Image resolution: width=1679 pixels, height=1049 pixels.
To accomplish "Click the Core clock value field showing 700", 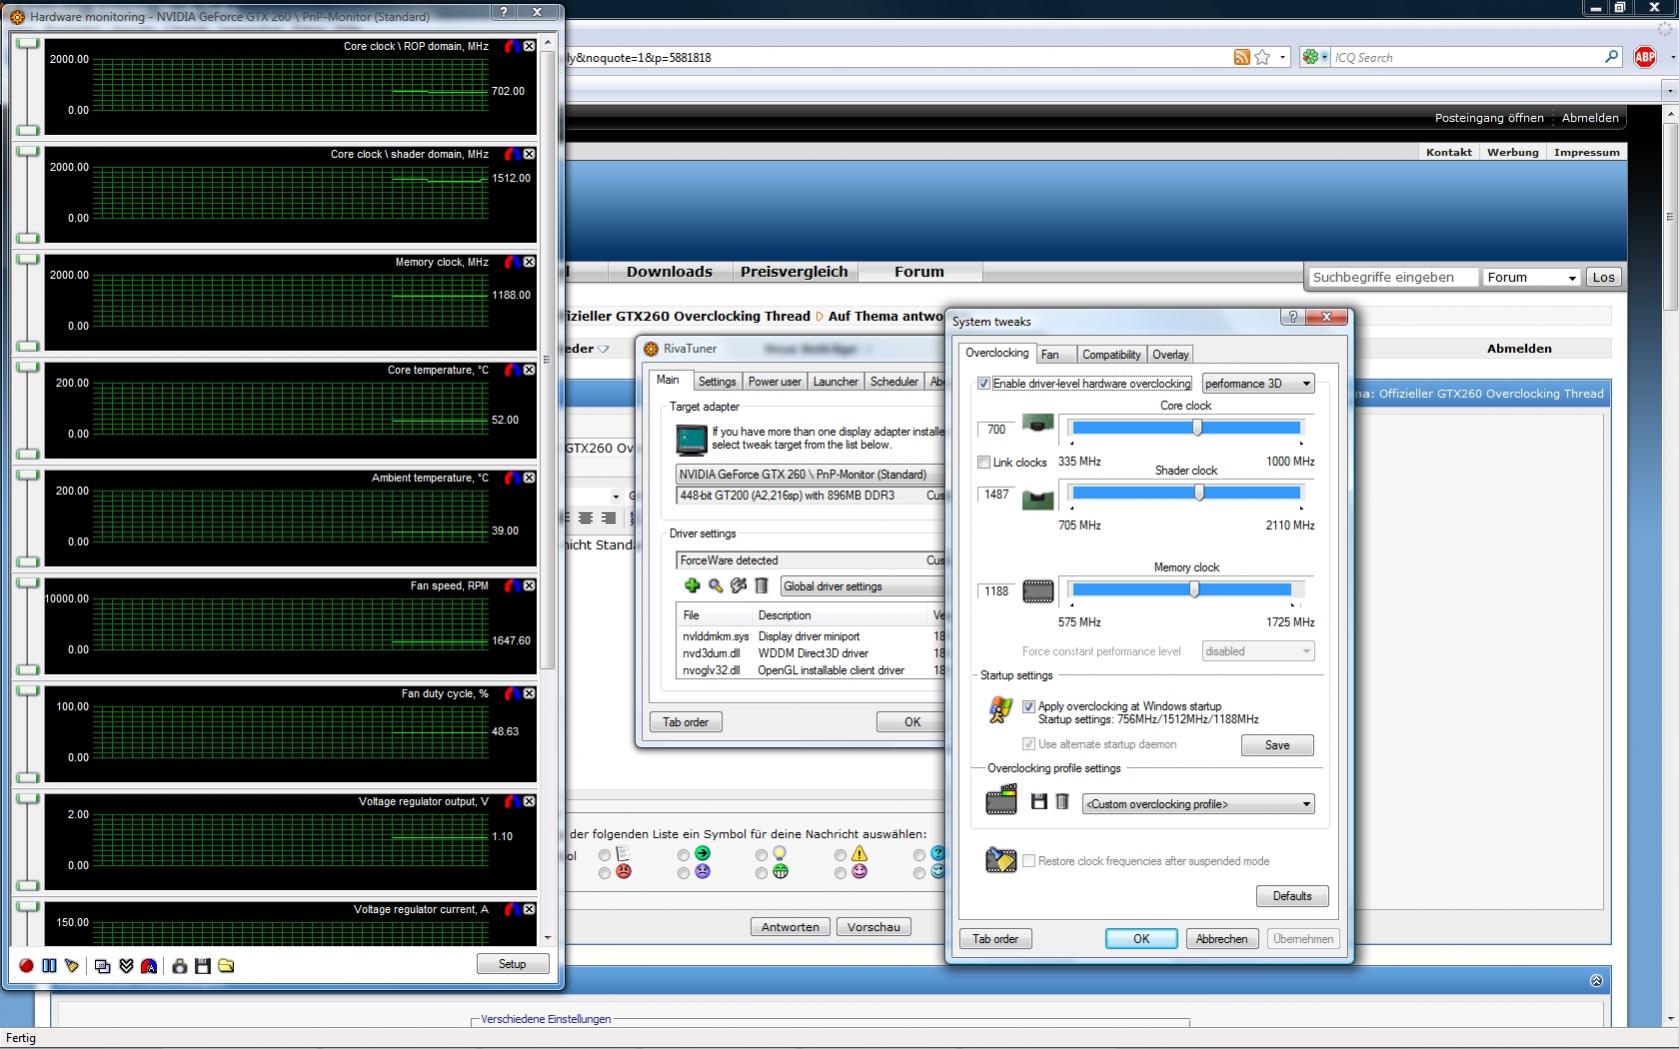I will coord(996,429).
